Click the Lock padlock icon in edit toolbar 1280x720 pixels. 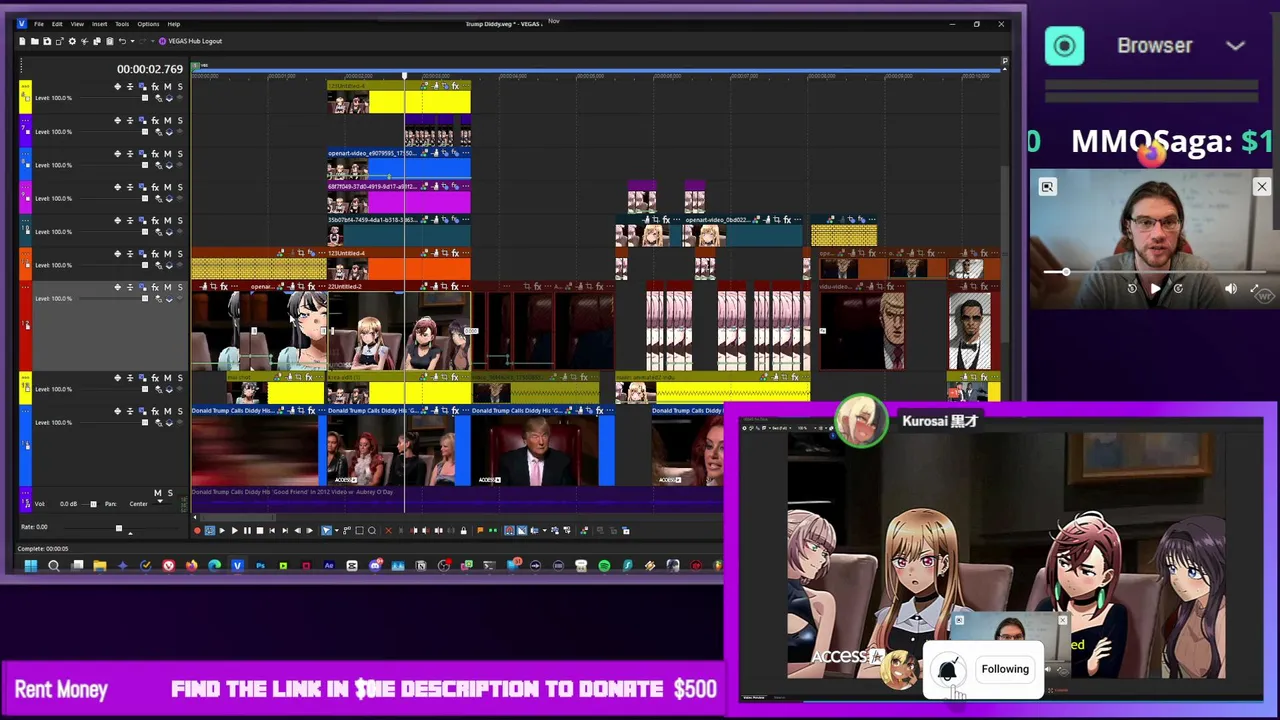464,530
